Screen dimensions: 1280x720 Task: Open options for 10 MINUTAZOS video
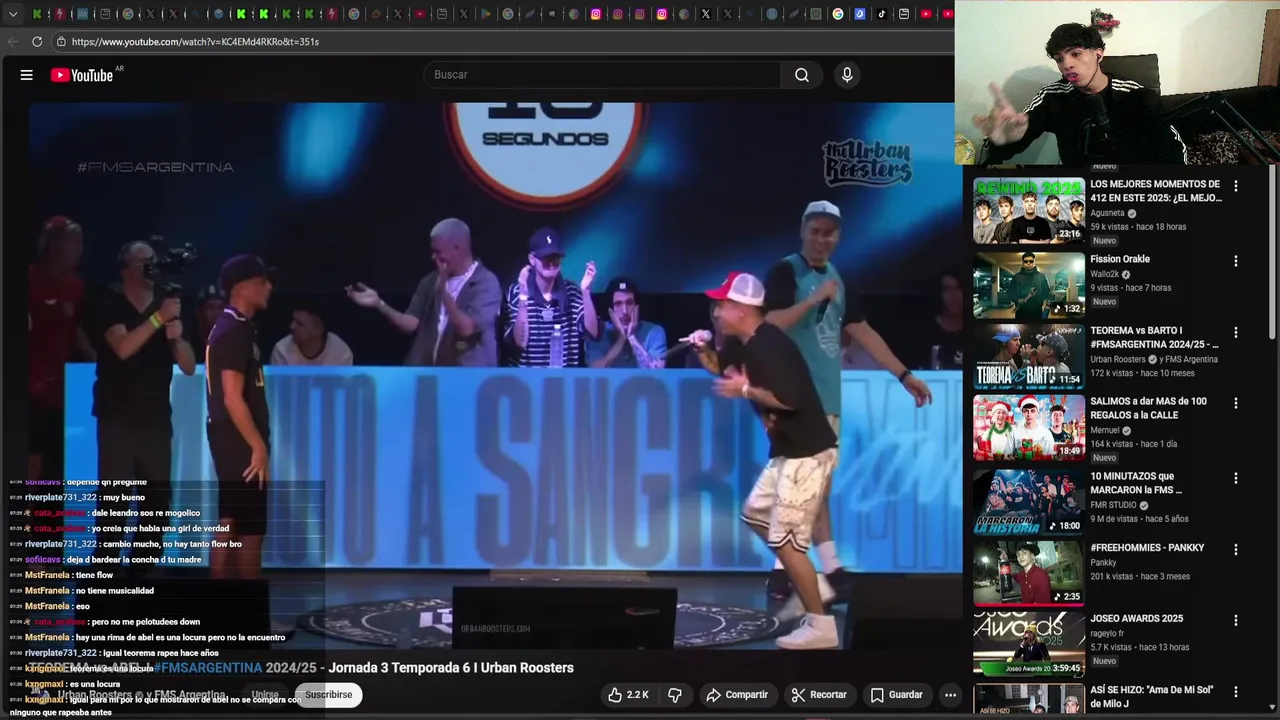click(1236, 478)
